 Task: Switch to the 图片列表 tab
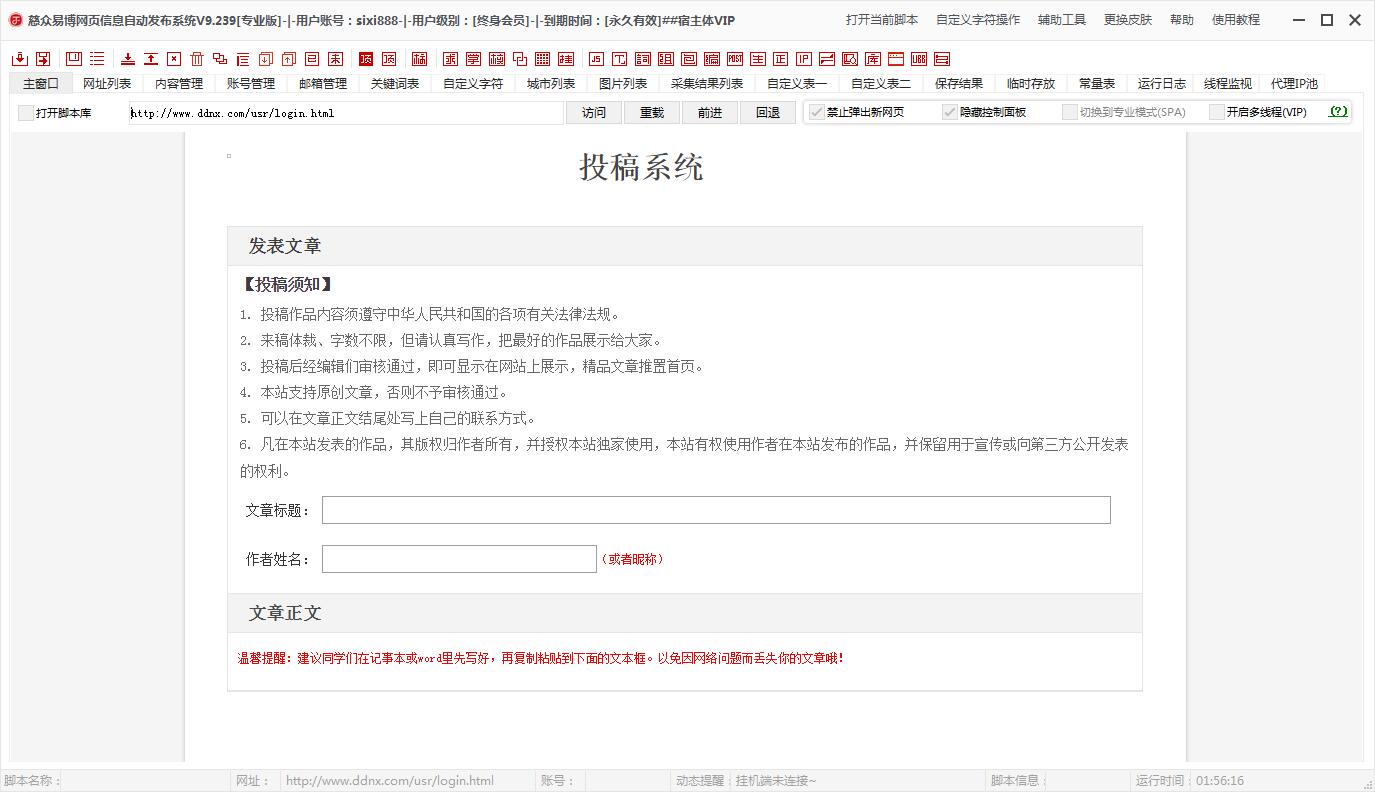623,84
